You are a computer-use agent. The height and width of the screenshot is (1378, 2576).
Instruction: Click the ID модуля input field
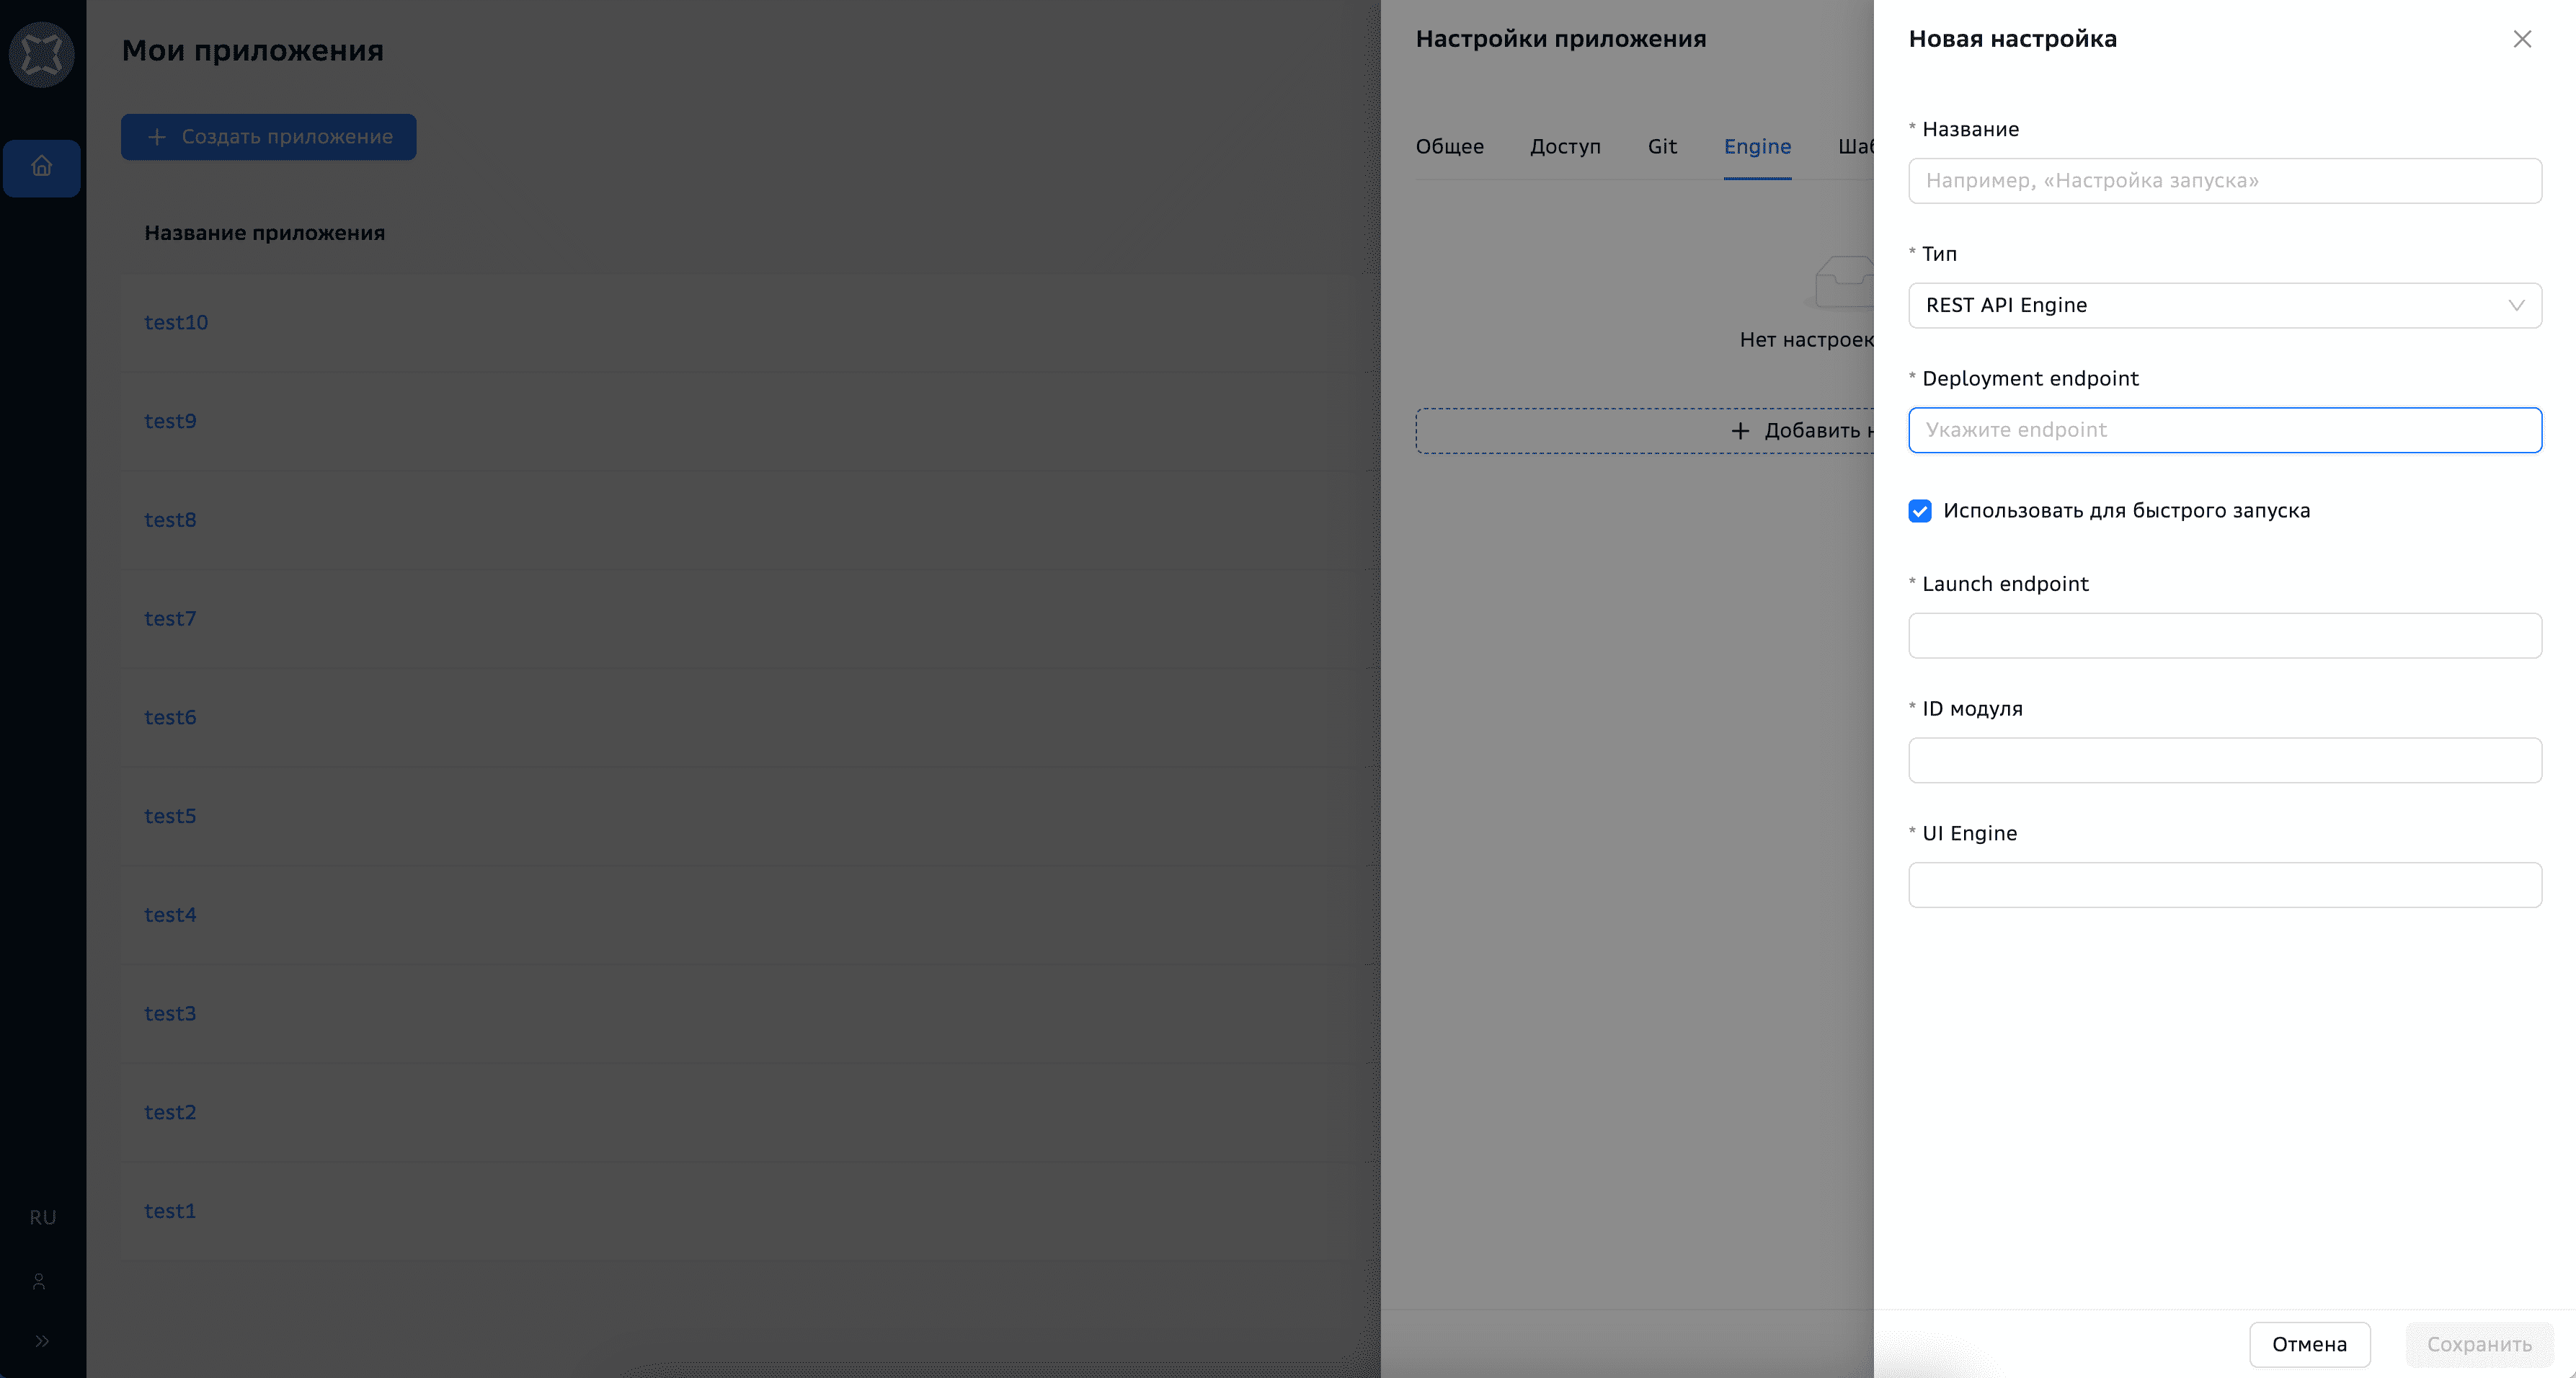2224,760
